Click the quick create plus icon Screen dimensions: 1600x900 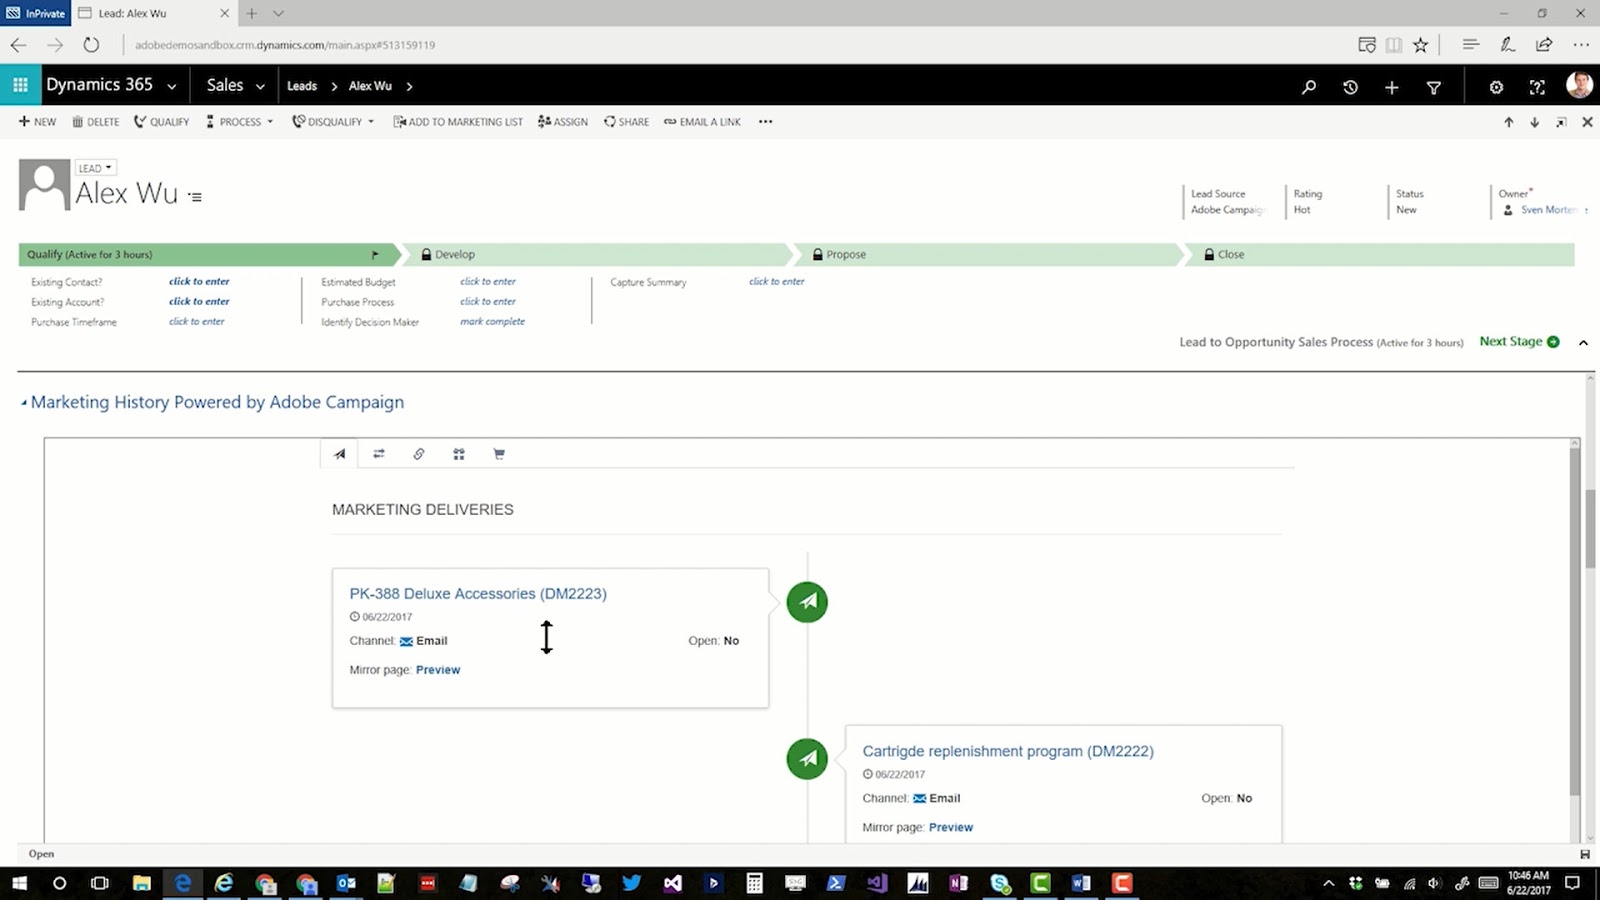click(1391, 87)
